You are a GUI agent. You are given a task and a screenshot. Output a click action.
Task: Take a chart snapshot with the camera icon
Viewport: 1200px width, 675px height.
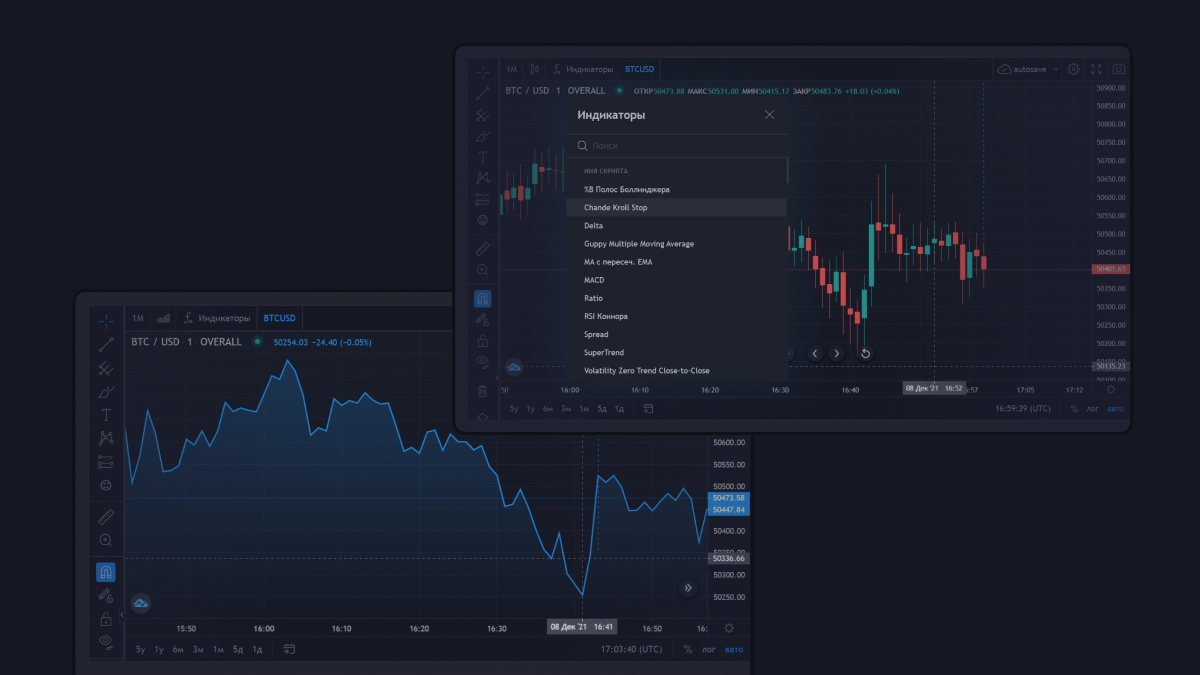coord(1118,69)
